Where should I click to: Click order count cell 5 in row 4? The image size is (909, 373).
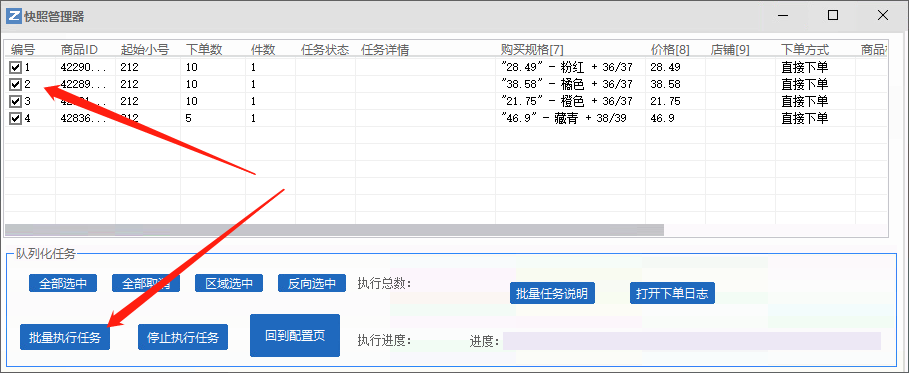point(189,118)
